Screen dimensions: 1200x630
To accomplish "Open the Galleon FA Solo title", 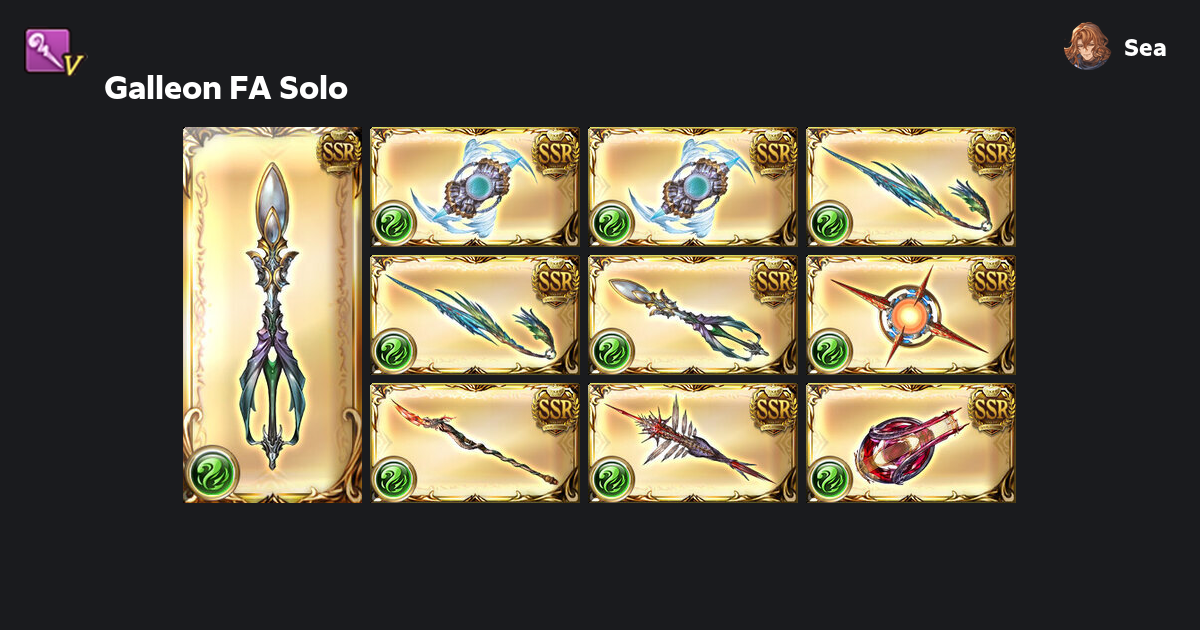I will tap(226, 88).
